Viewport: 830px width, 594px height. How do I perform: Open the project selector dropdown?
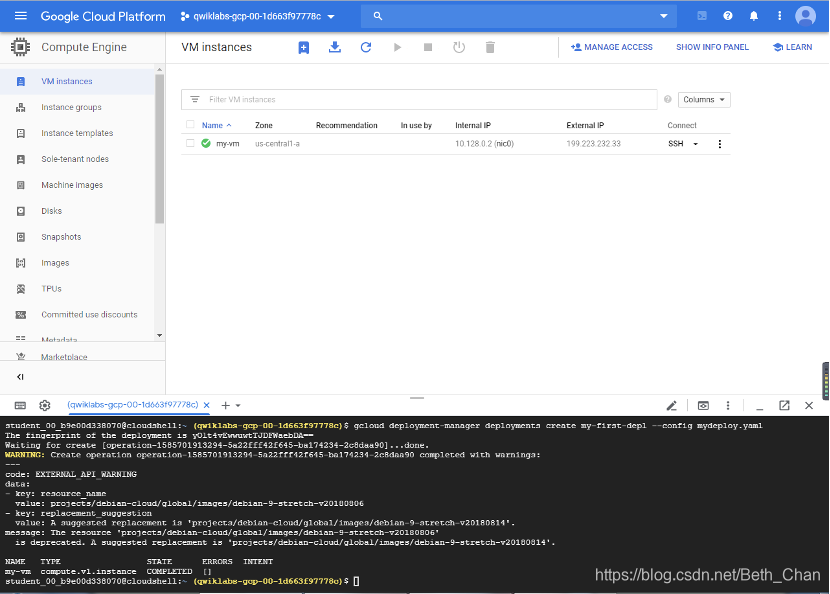tap(258, 16)
